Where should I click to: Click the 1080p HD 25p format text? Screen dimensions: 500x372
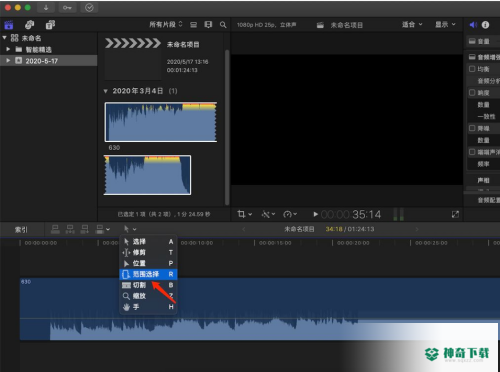tap(266, 25)
